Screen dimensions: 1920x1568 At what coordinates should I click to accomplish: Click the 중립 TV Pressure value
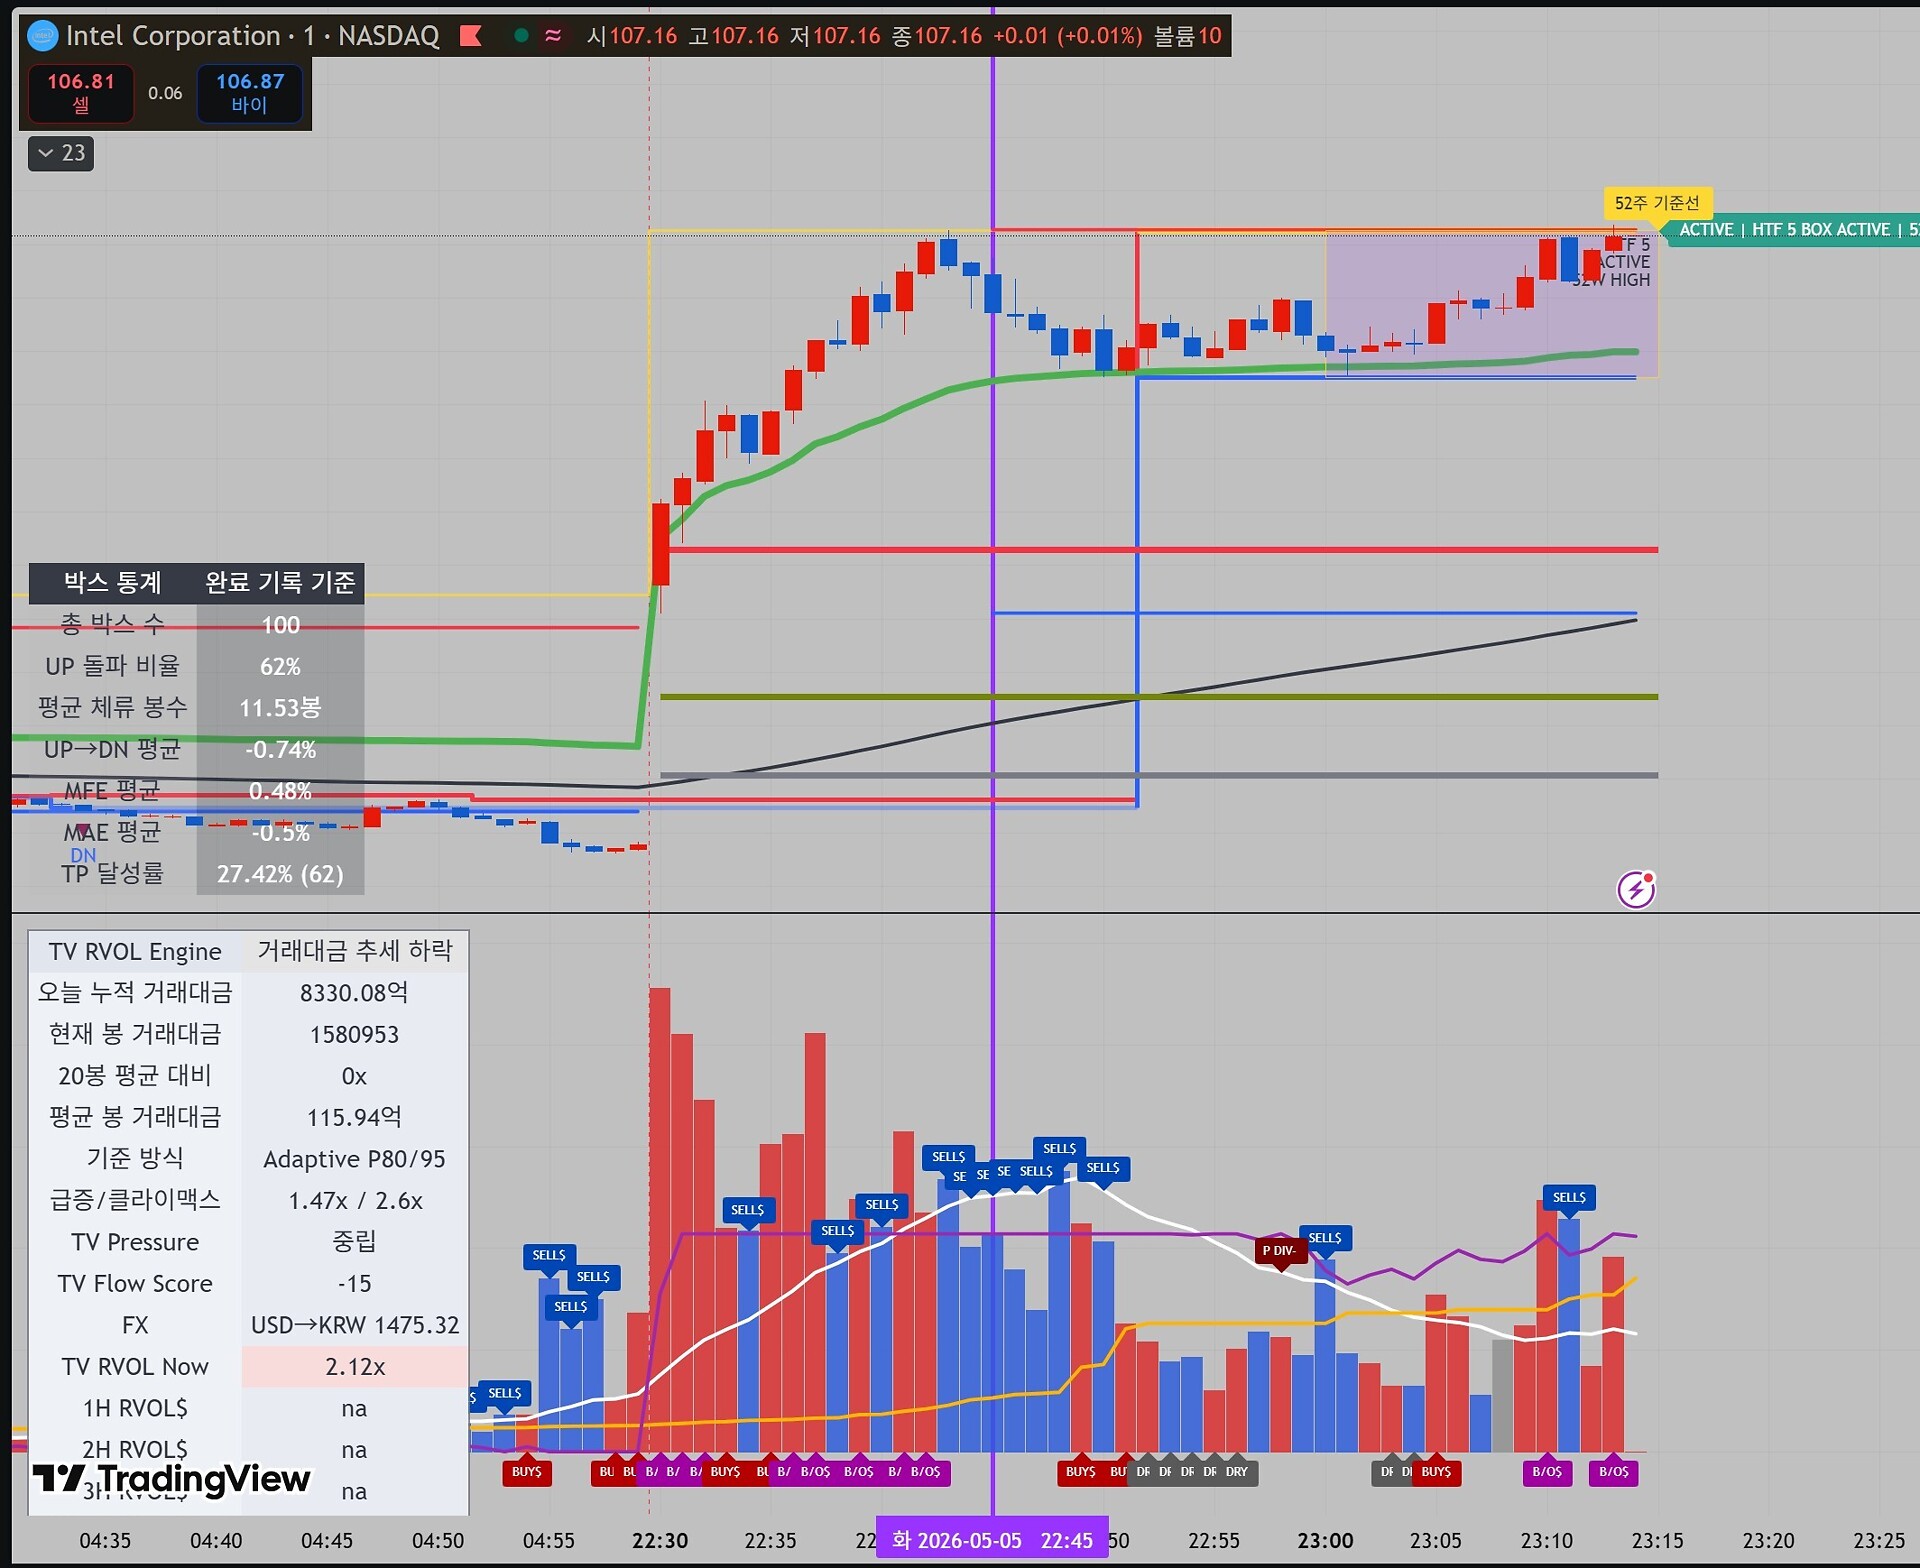(x=355, y=1242)
